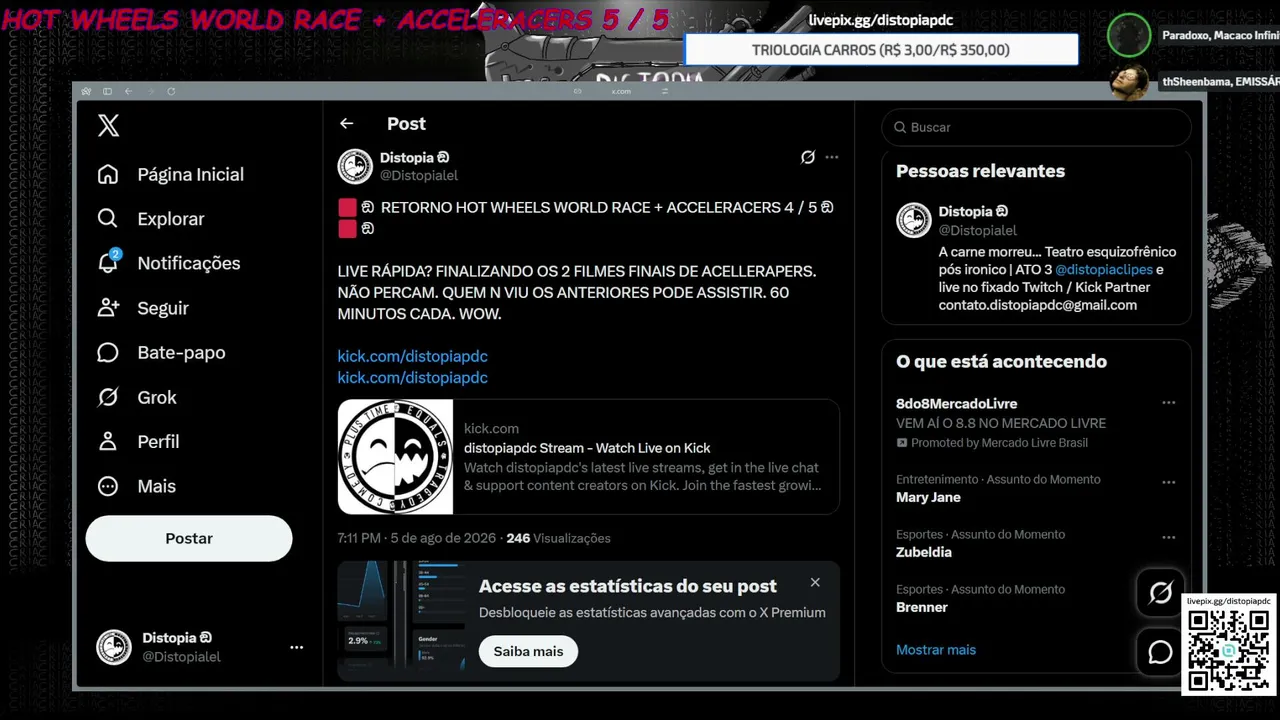Click the browser workspace icon left of sidebar toggle
This screenshot has width=1280, height=720.
[87, 91]
